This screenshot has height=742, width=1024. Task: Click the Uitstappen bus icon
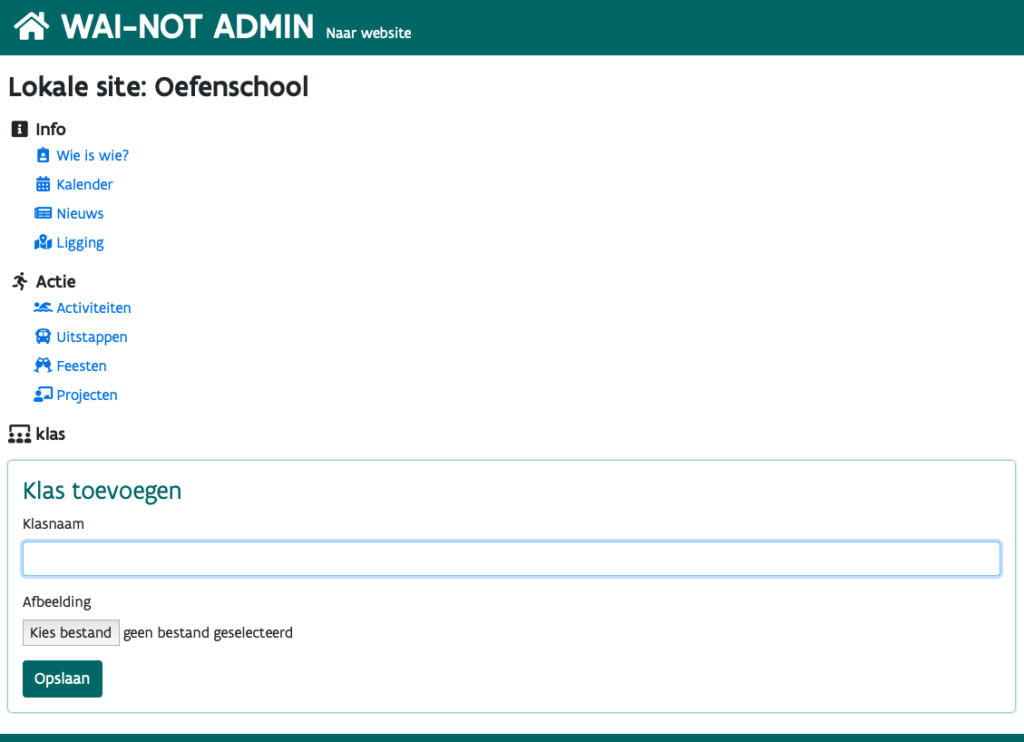[x=43, y=336]
